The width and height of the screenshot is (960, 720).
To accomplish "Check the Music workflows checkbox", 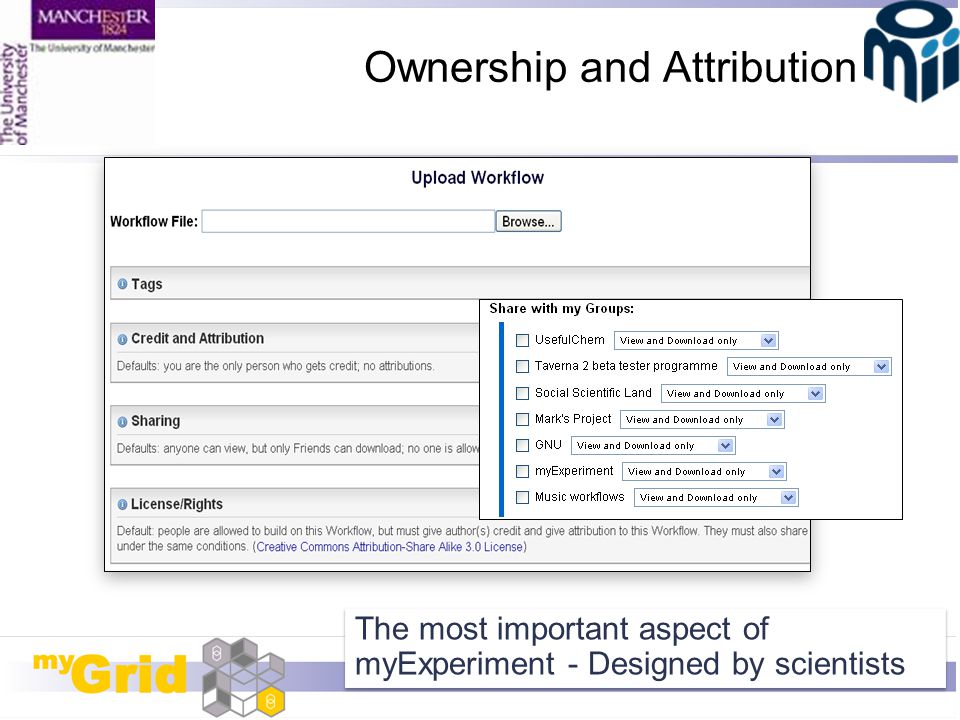I will (x=522, y=497).
